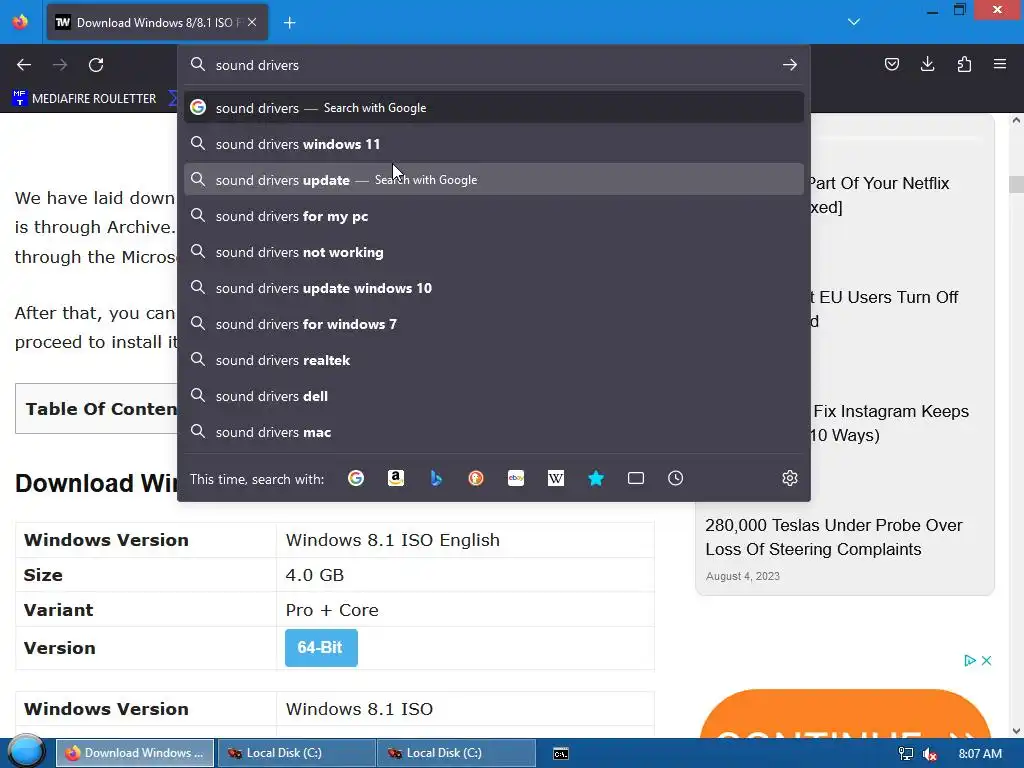Search this time with eBay
1024x768 pixels.
516,478
